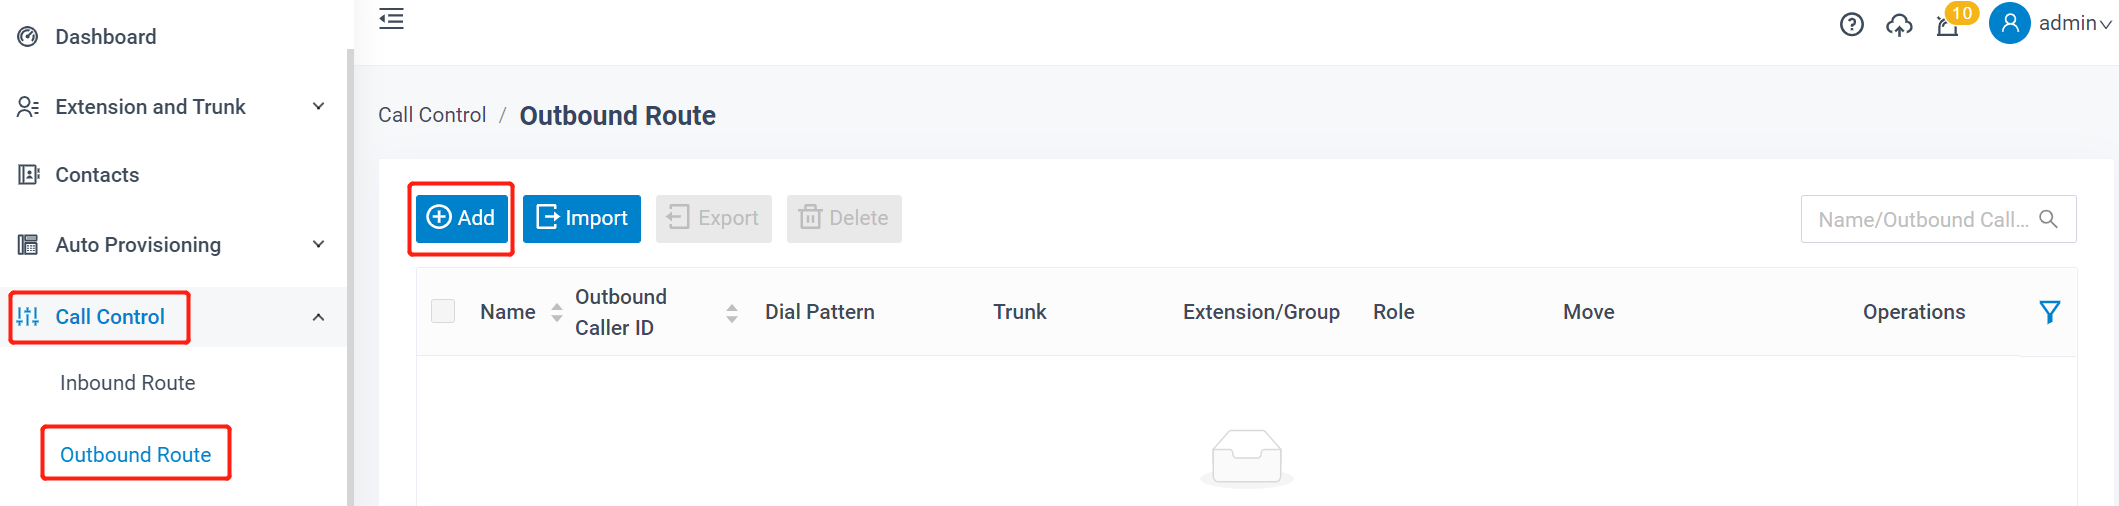
Task: Sort the table by Name column
Action: click(x=557, y=313)
